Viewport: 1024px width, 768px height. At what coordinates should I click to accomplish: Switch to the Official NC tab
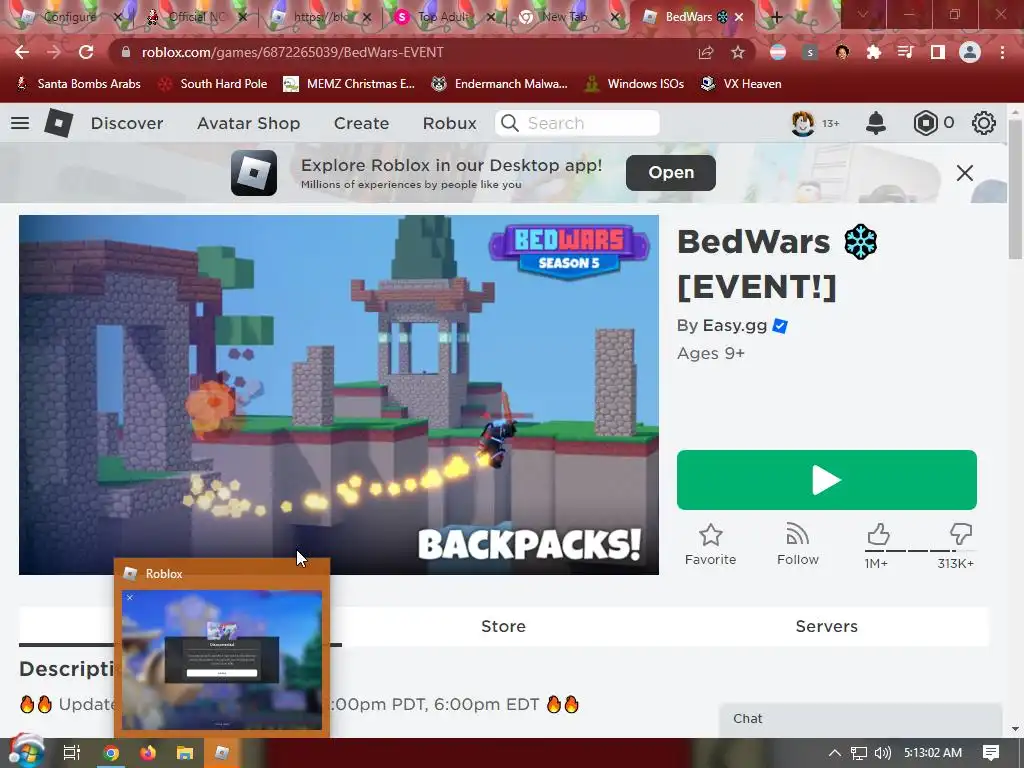pos(196,17)
